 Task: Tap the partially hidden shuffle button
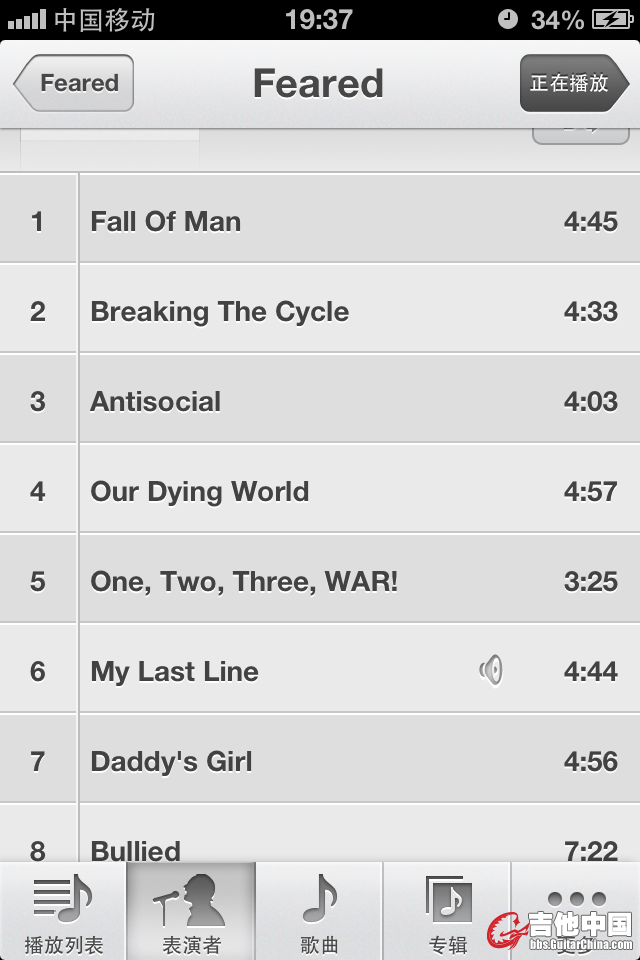tap(581, 136)
